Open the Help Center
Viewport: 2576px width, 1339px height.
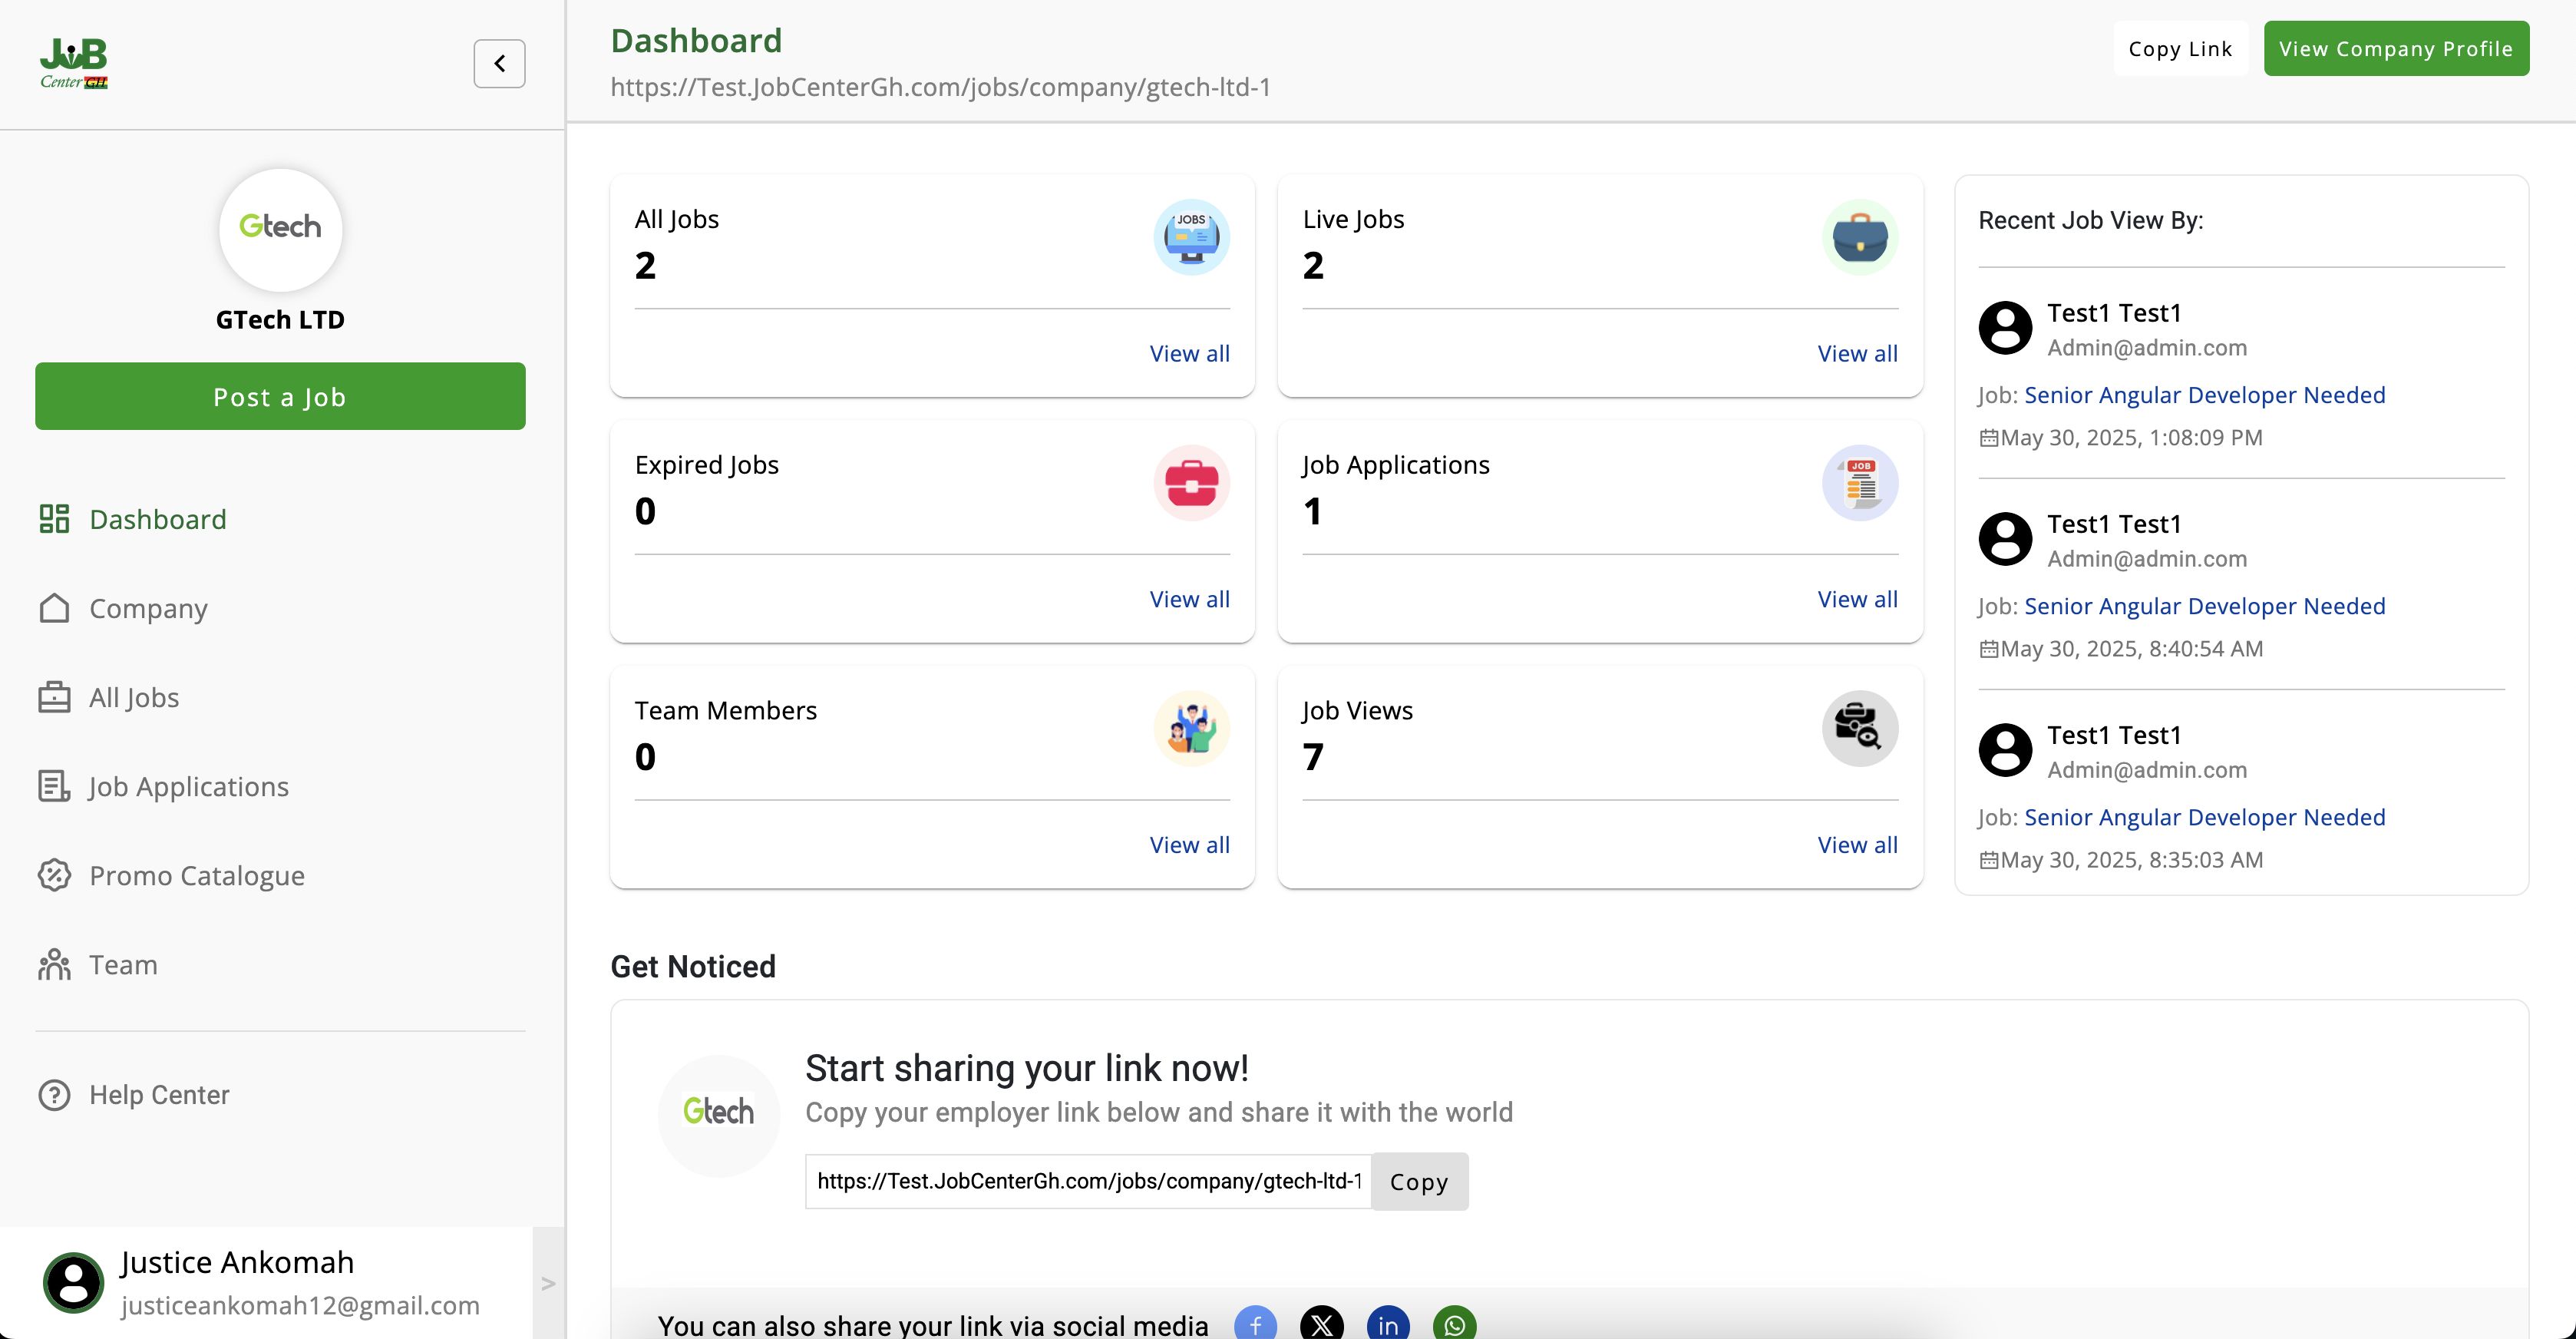pos(159,1094)
